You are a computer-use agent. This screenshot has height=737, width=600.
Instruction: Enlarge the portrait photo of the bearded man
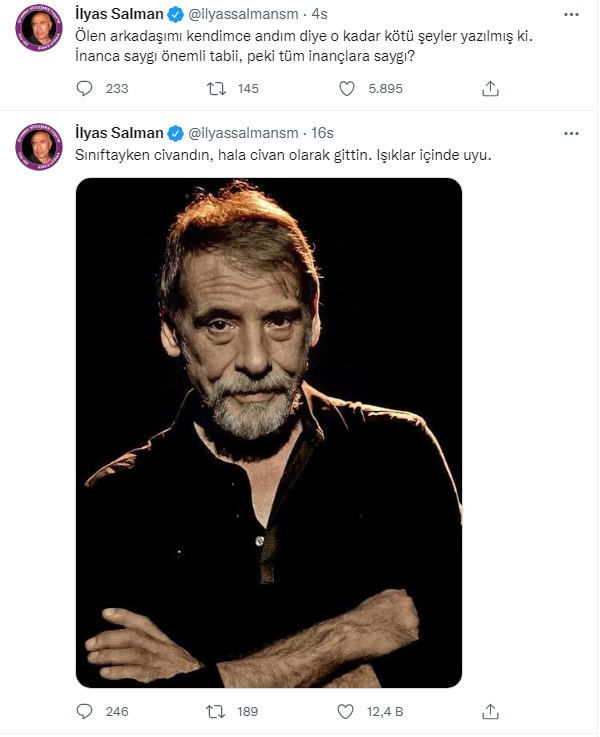point(269,432)
